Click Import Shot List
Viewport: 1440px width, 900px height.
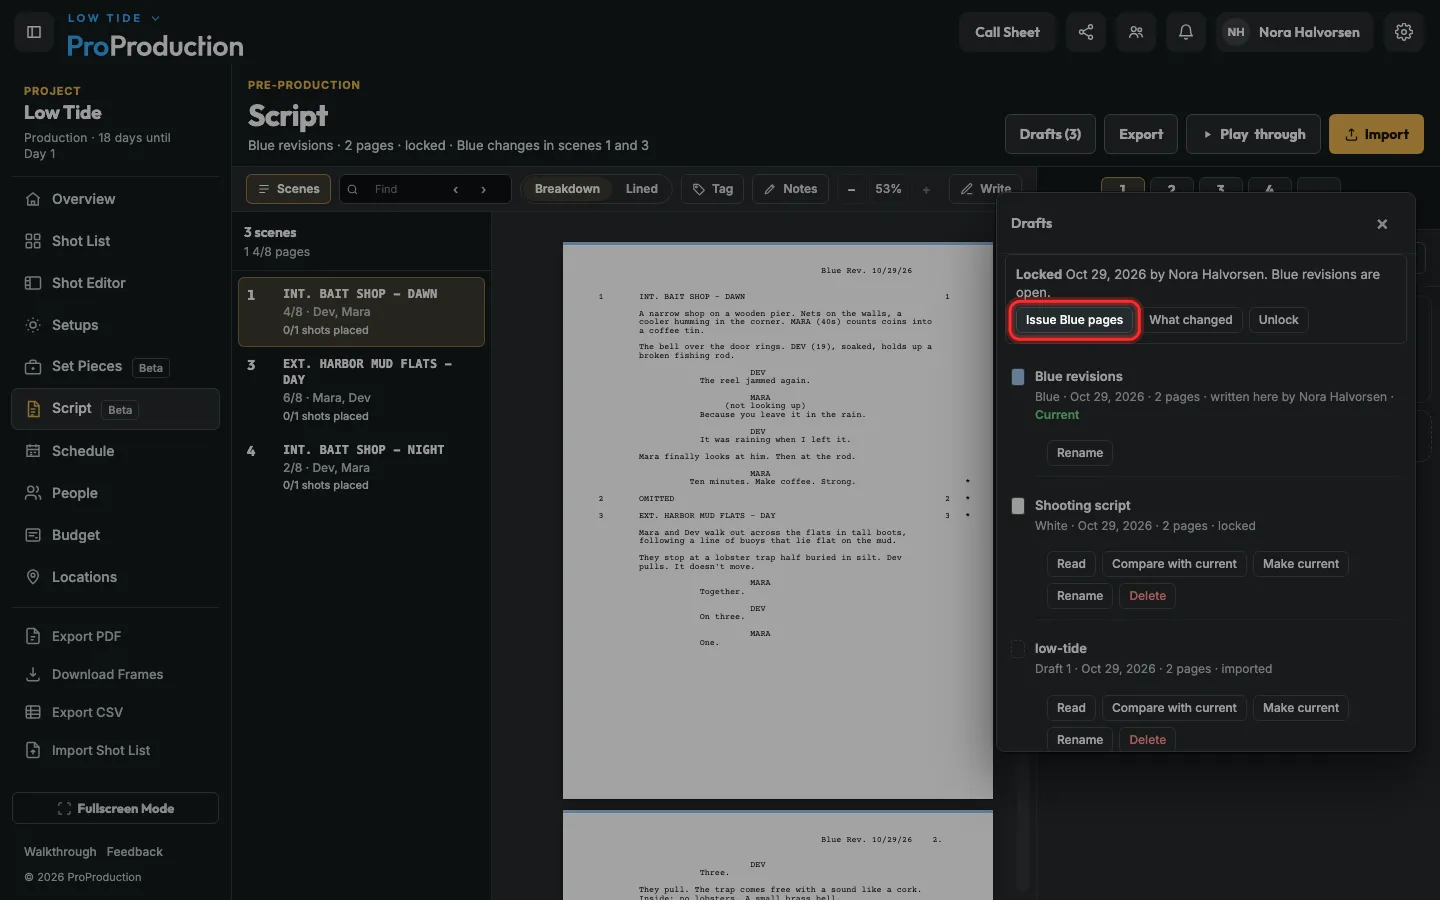click(115, 750)
